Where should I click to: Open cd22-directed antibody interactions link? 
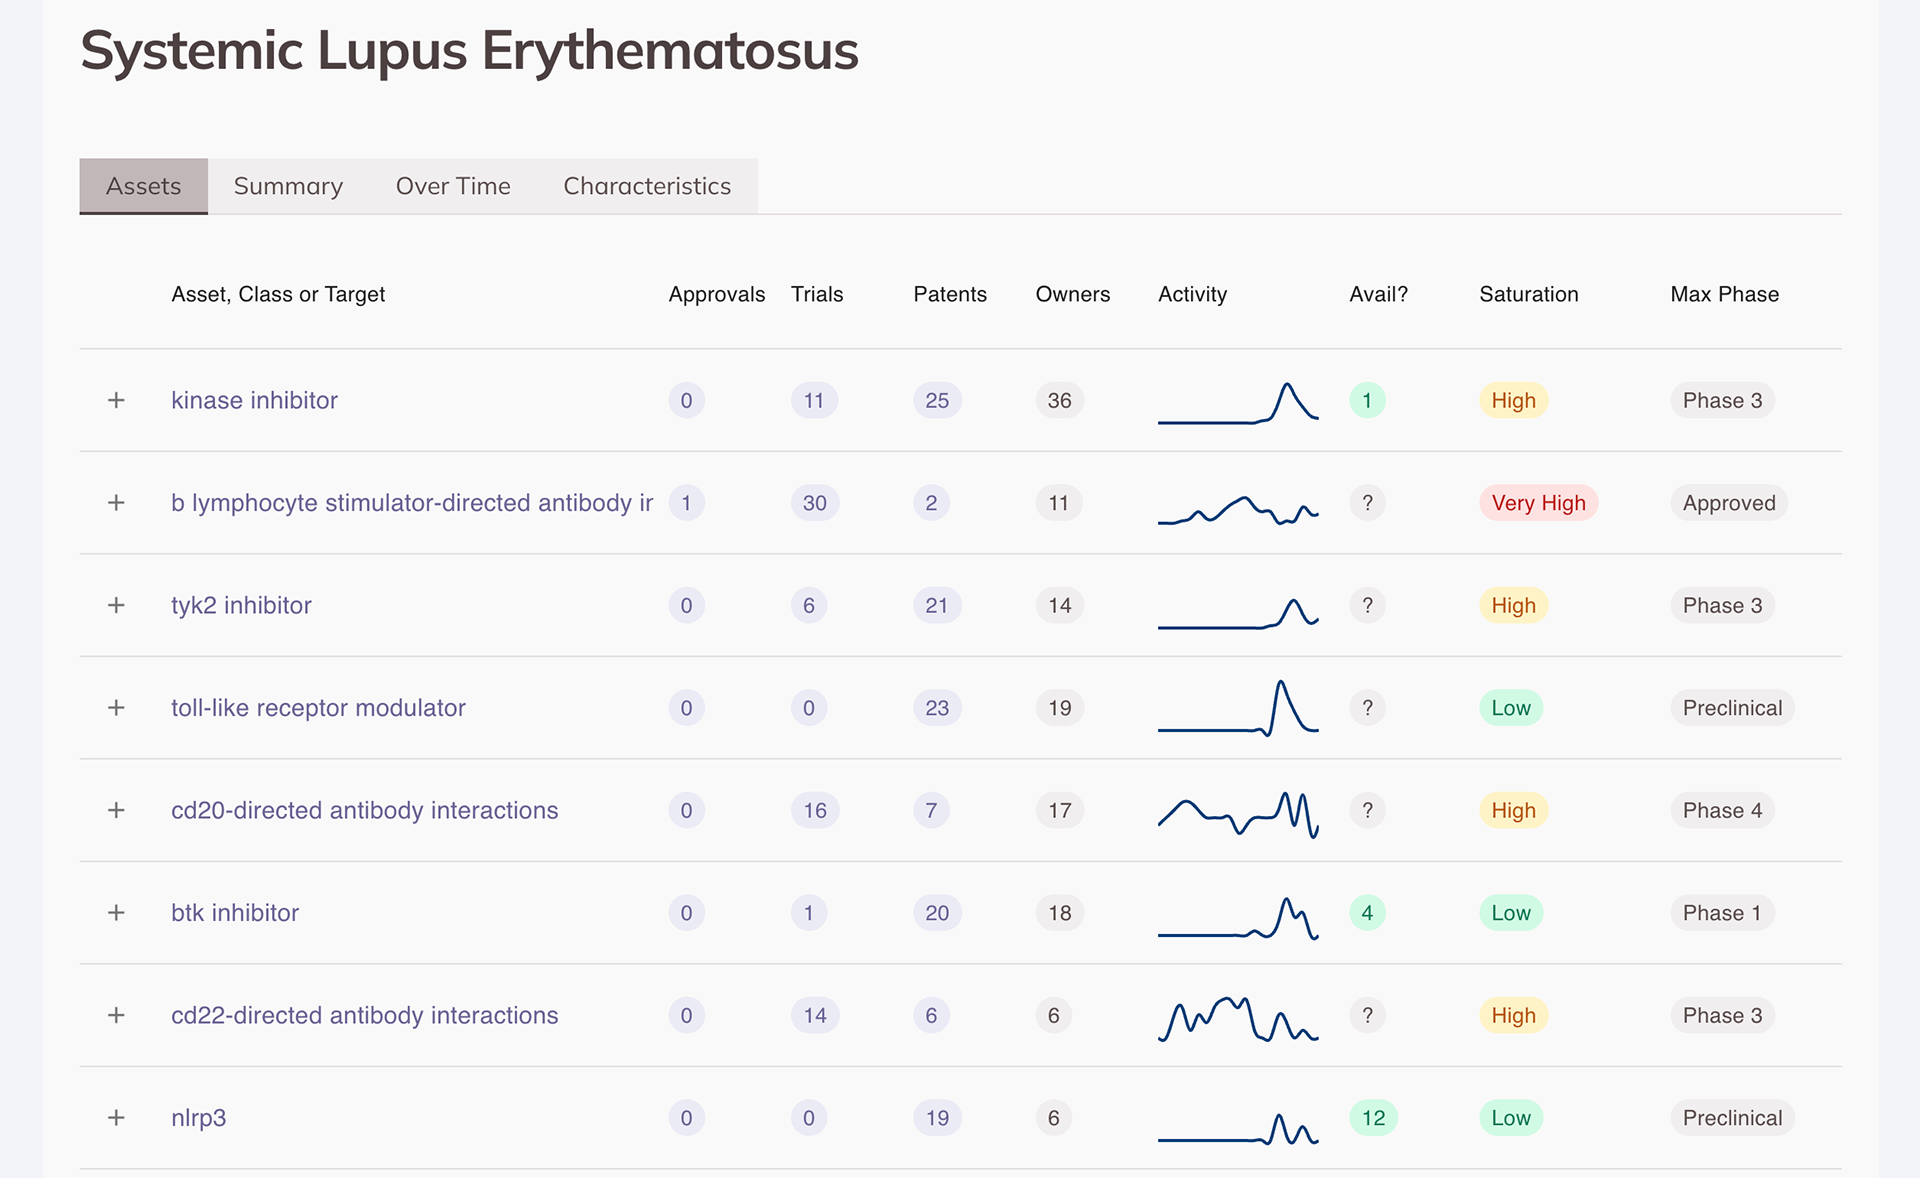pos(364,1015)
